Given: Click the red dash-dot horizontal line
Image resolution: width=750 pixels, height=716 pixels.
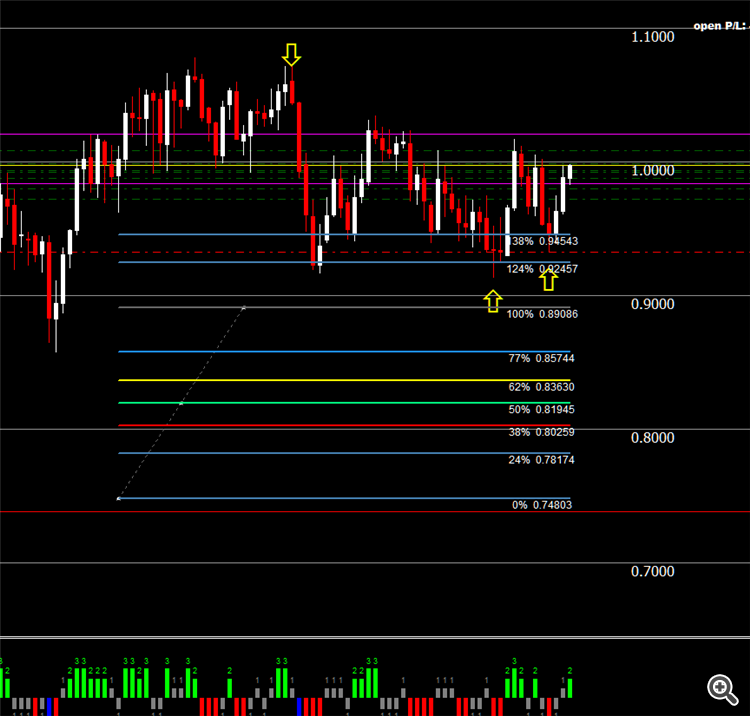Looking at the screenshot, I should (375, 252).
